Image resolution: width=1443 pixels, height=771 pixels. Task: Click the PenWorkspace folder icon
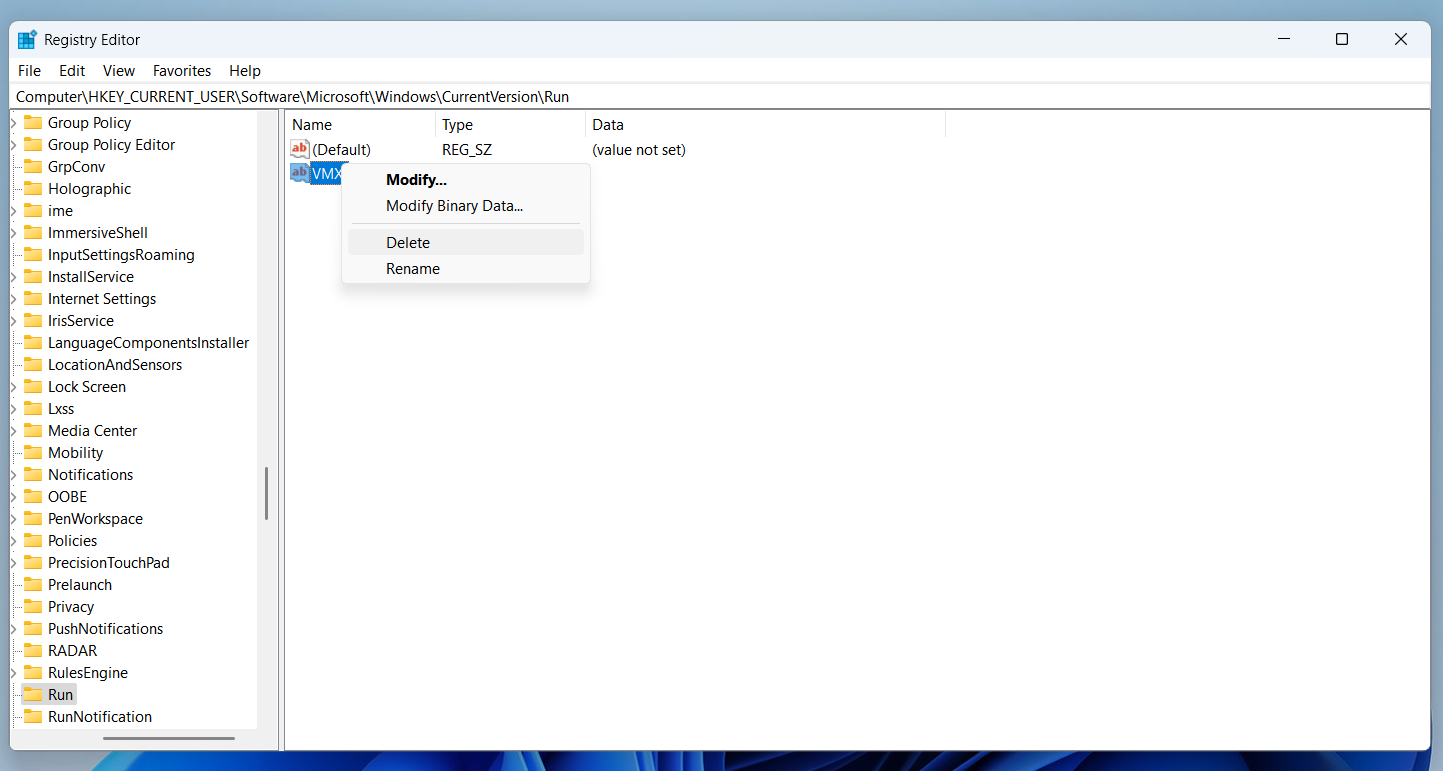pos(33,519)
